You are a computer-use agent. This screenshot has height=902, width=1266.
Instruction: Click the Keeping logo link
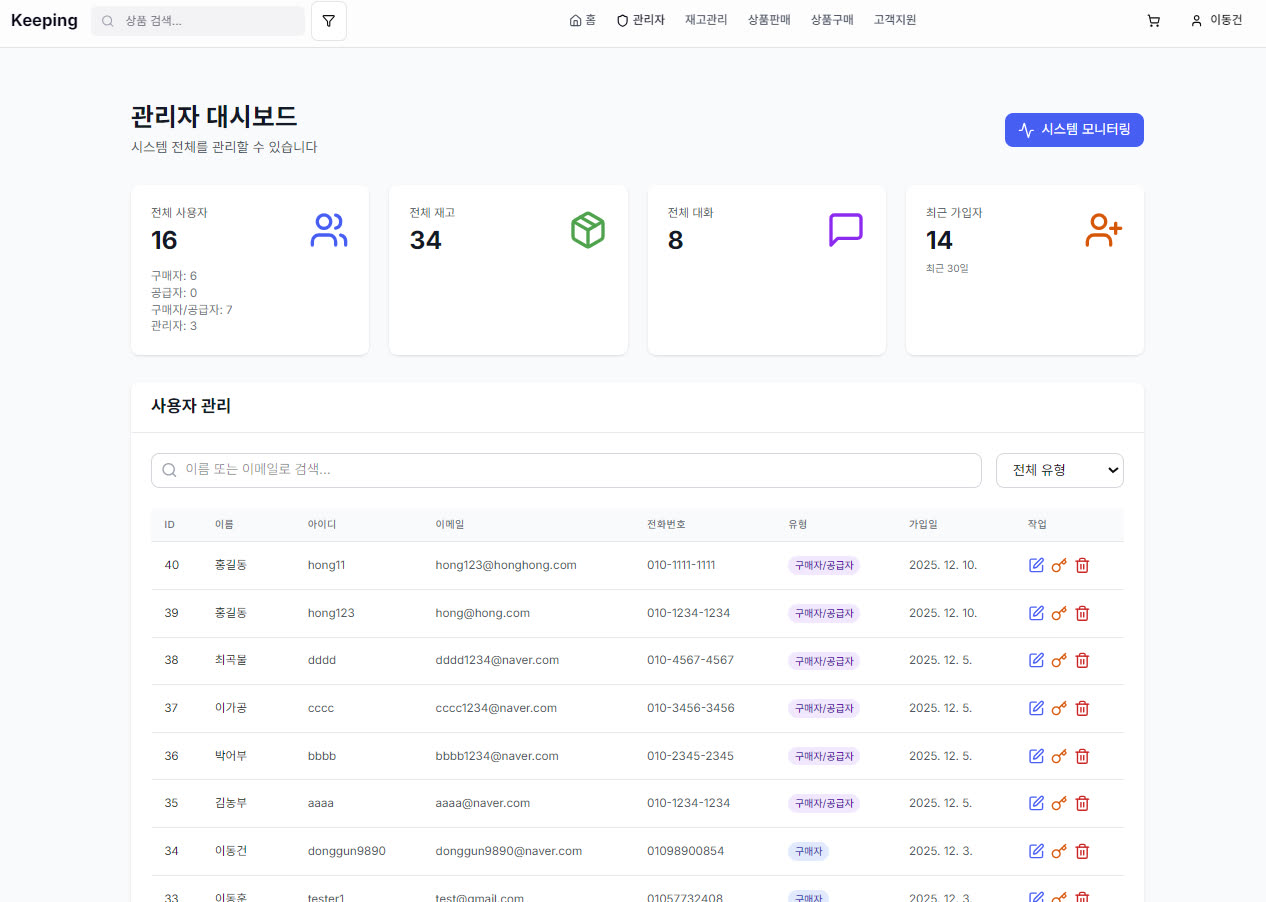click(x=44, y=21)
